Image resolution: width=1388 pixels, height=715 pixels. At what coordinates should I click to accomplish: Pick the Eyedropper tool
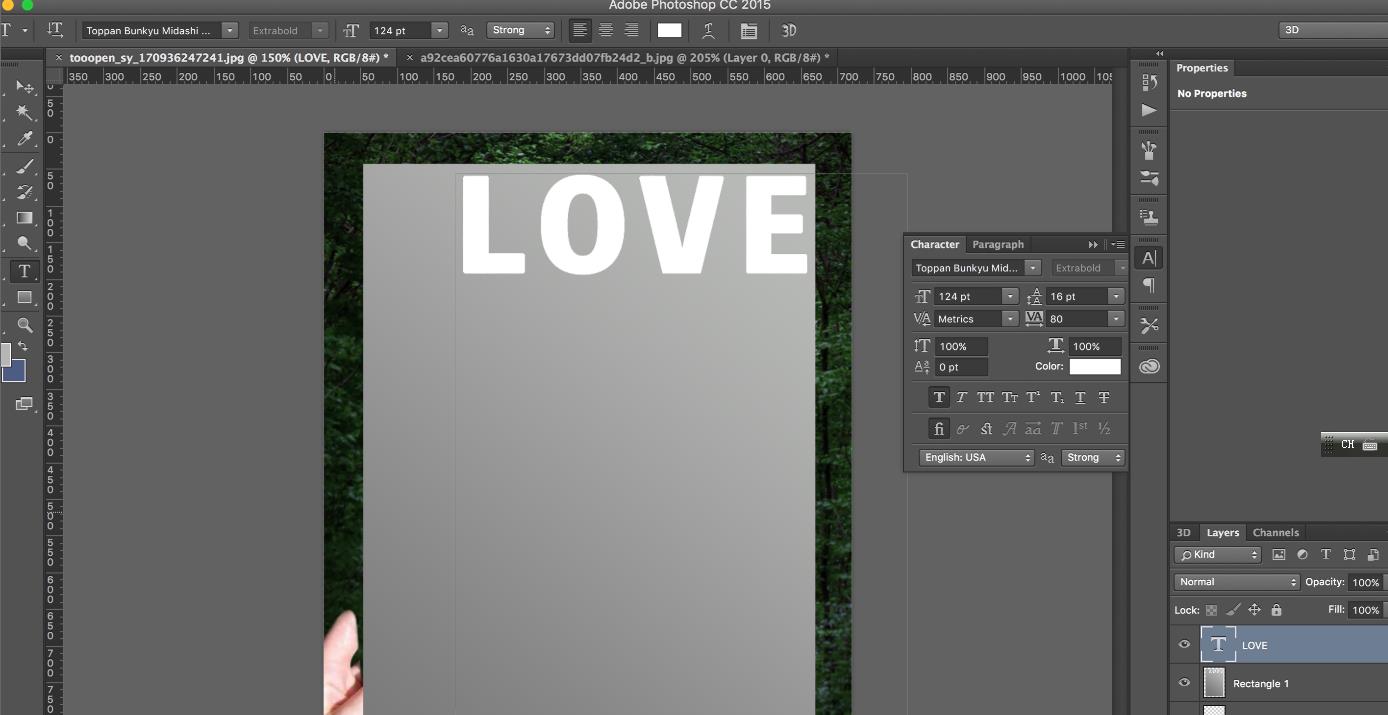tap(25, 139)
